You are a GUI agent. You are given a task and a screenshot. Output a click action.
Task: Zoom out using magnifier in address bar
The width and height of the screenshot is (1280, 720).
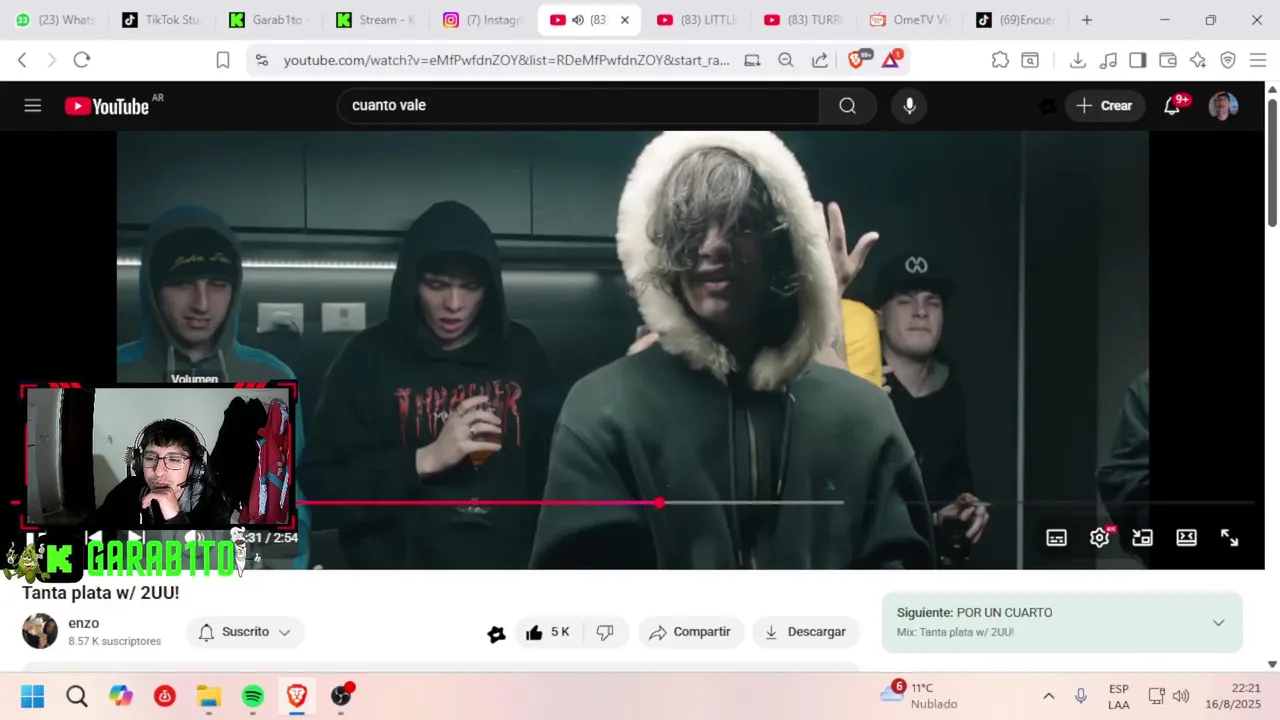[786, 60]
